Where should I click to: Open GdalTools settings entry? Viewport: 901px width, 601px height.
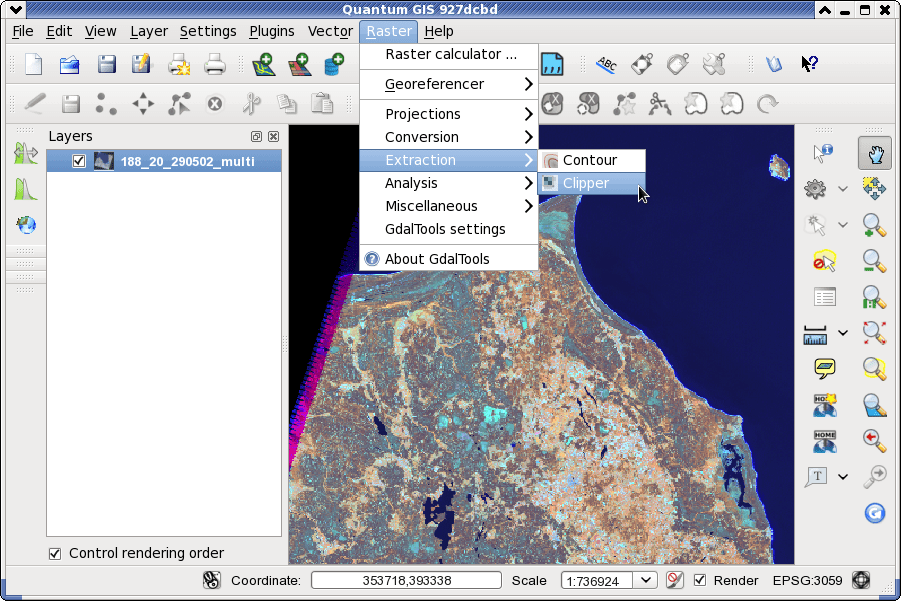tap(449, 229)
